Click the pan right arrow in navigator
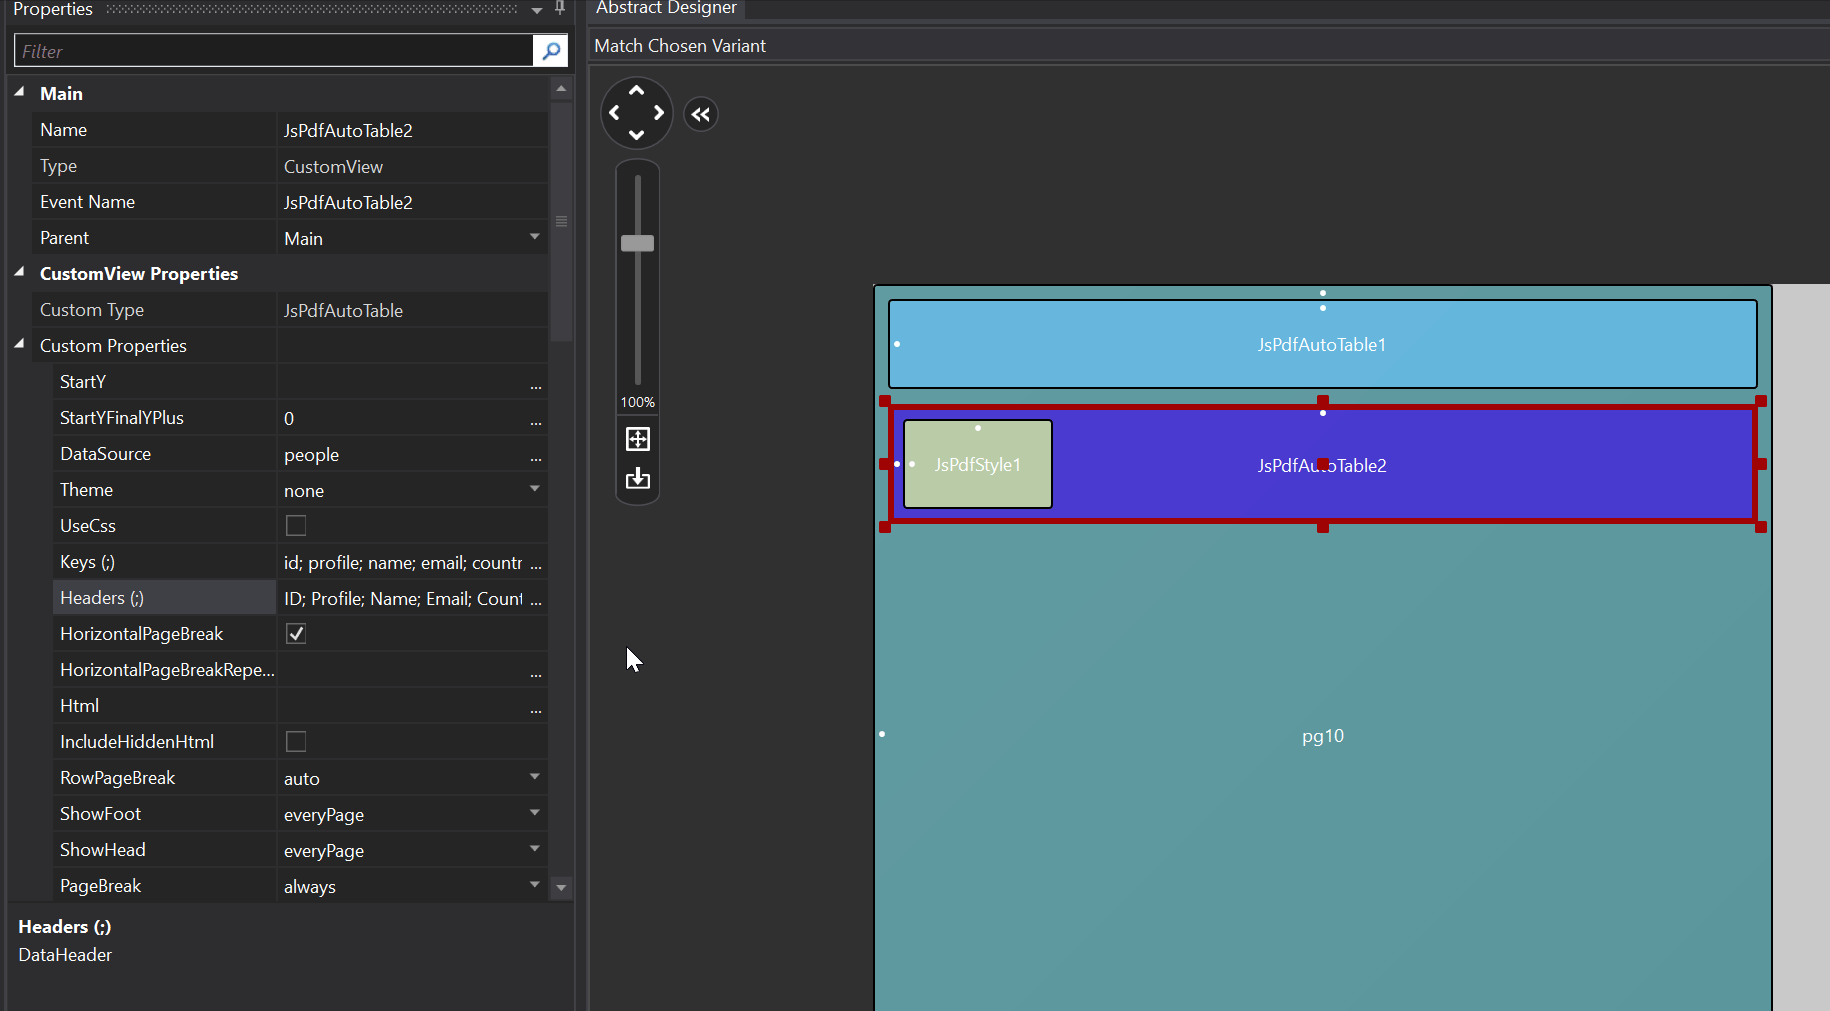This screenshot has width=1830, height=1011. [x=659, y=113]
